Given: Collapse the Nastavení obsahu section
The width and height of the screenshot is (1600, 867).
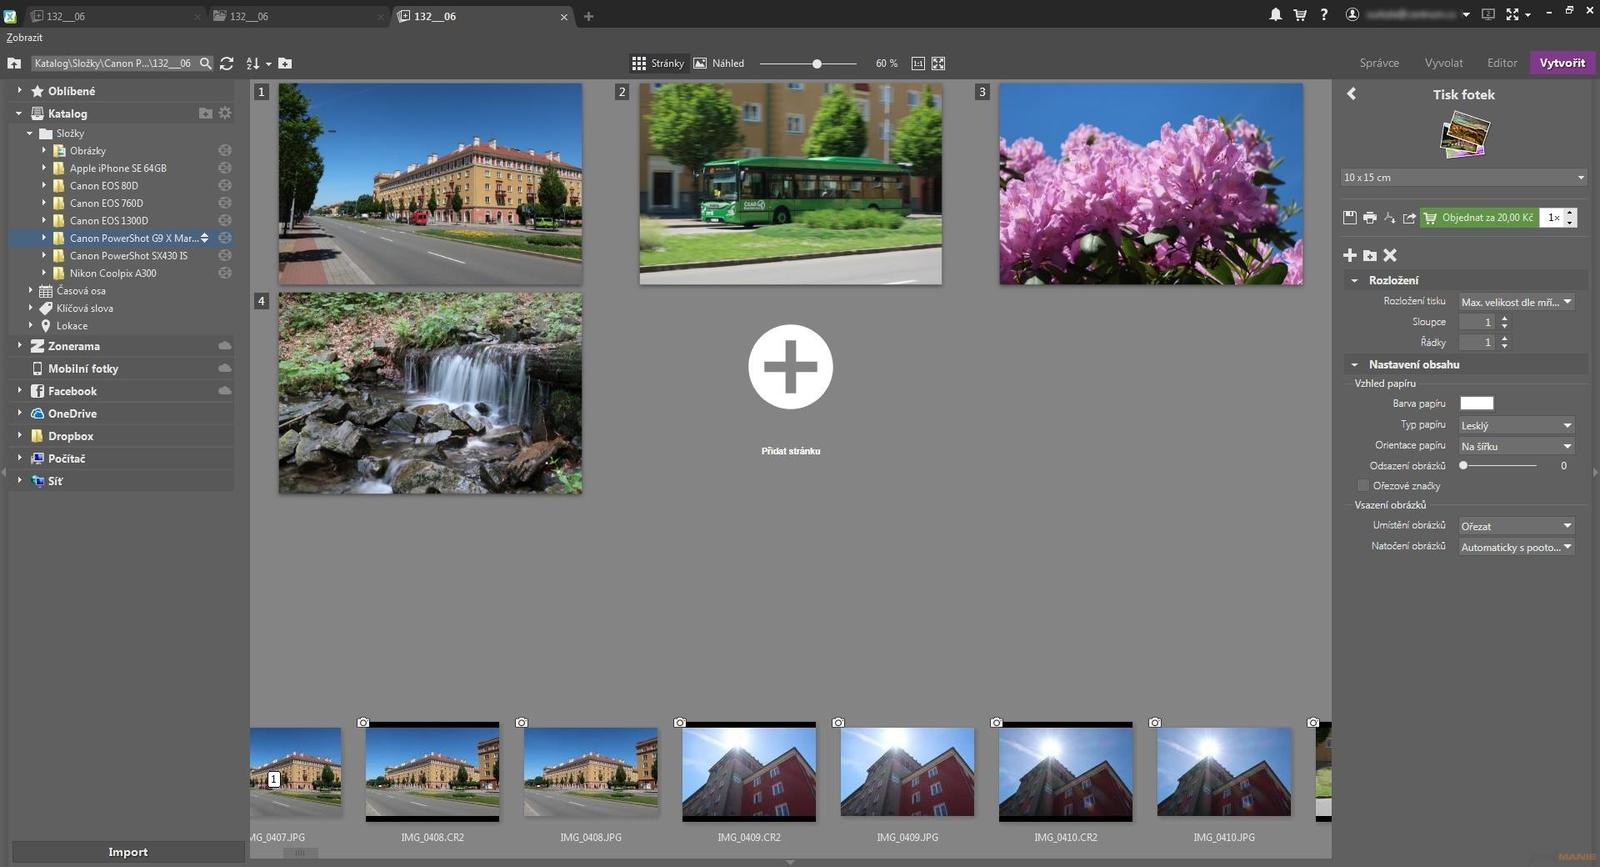Looking at the screenshot, I should [x=1355, y=365].
